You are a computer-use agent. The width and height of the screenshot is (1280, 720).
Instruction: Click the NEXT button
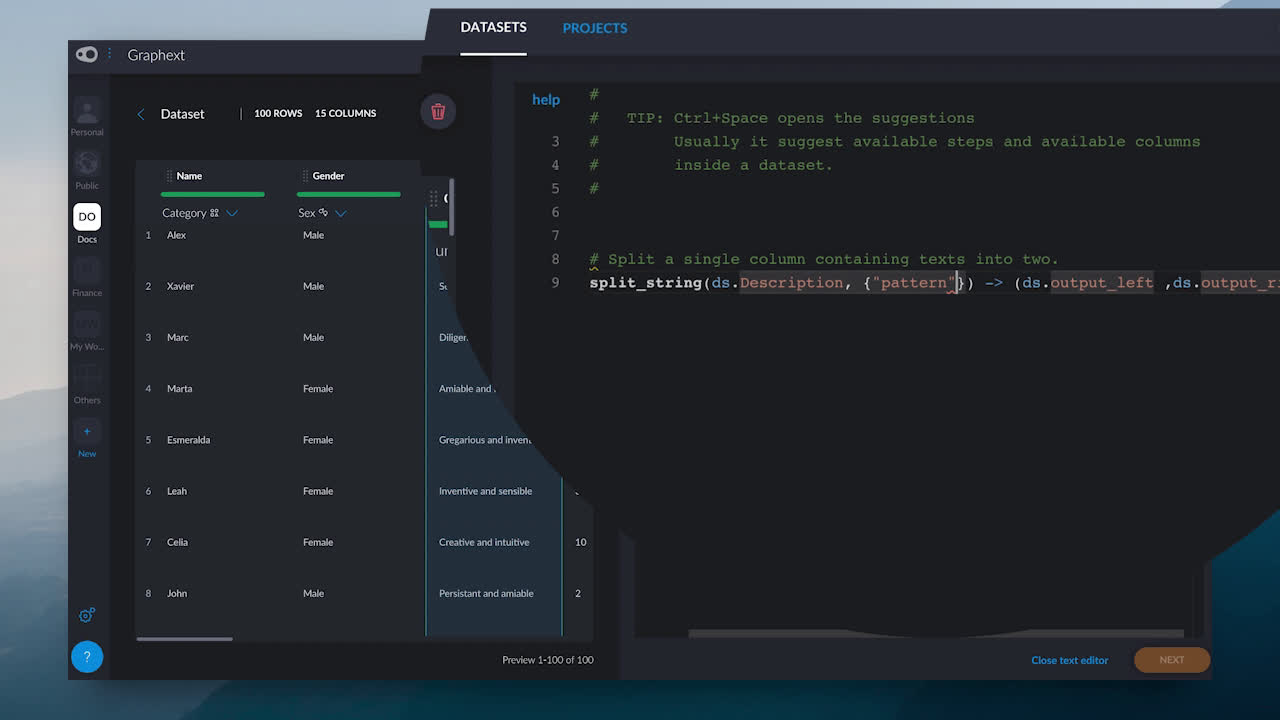(x=1172, y=660)
